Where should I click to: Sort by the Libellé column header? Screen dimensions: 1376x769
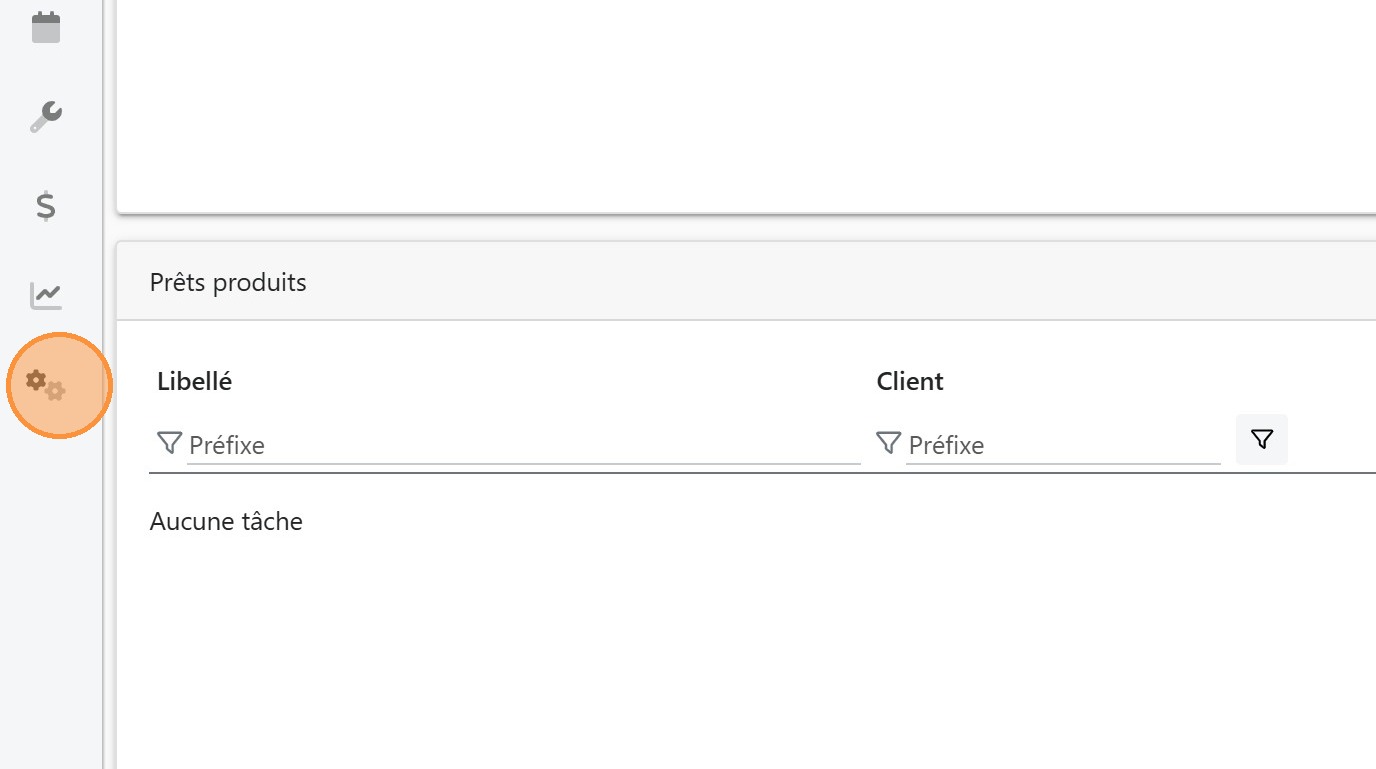pos(194,381)
